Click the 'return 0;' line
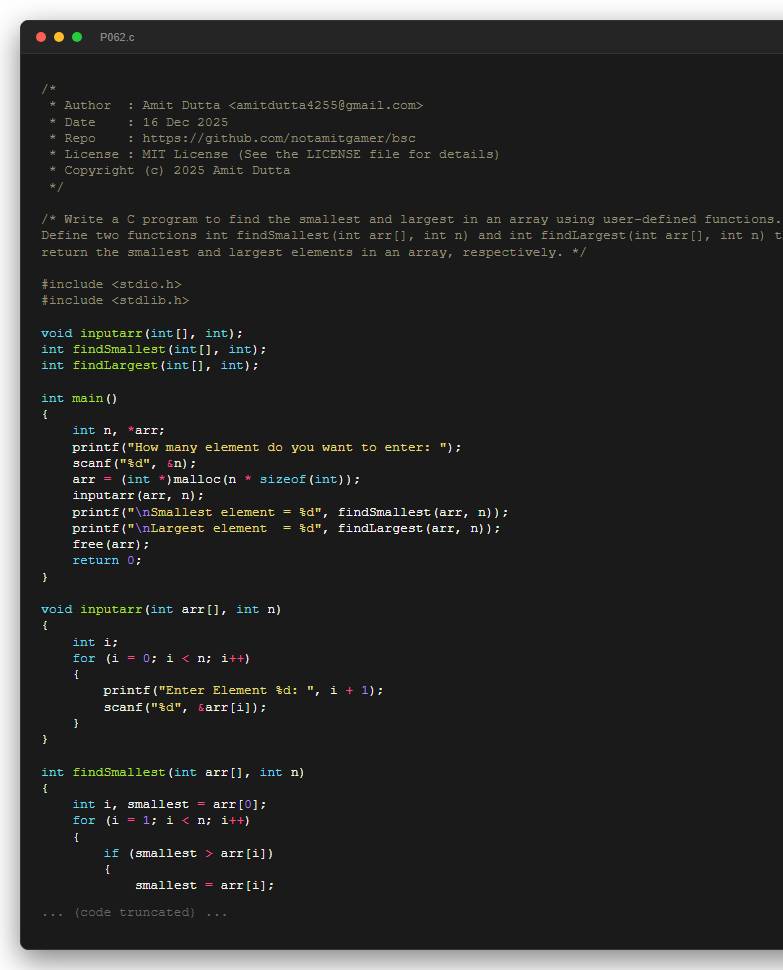783x970 pixels. (x=107, y=560)
